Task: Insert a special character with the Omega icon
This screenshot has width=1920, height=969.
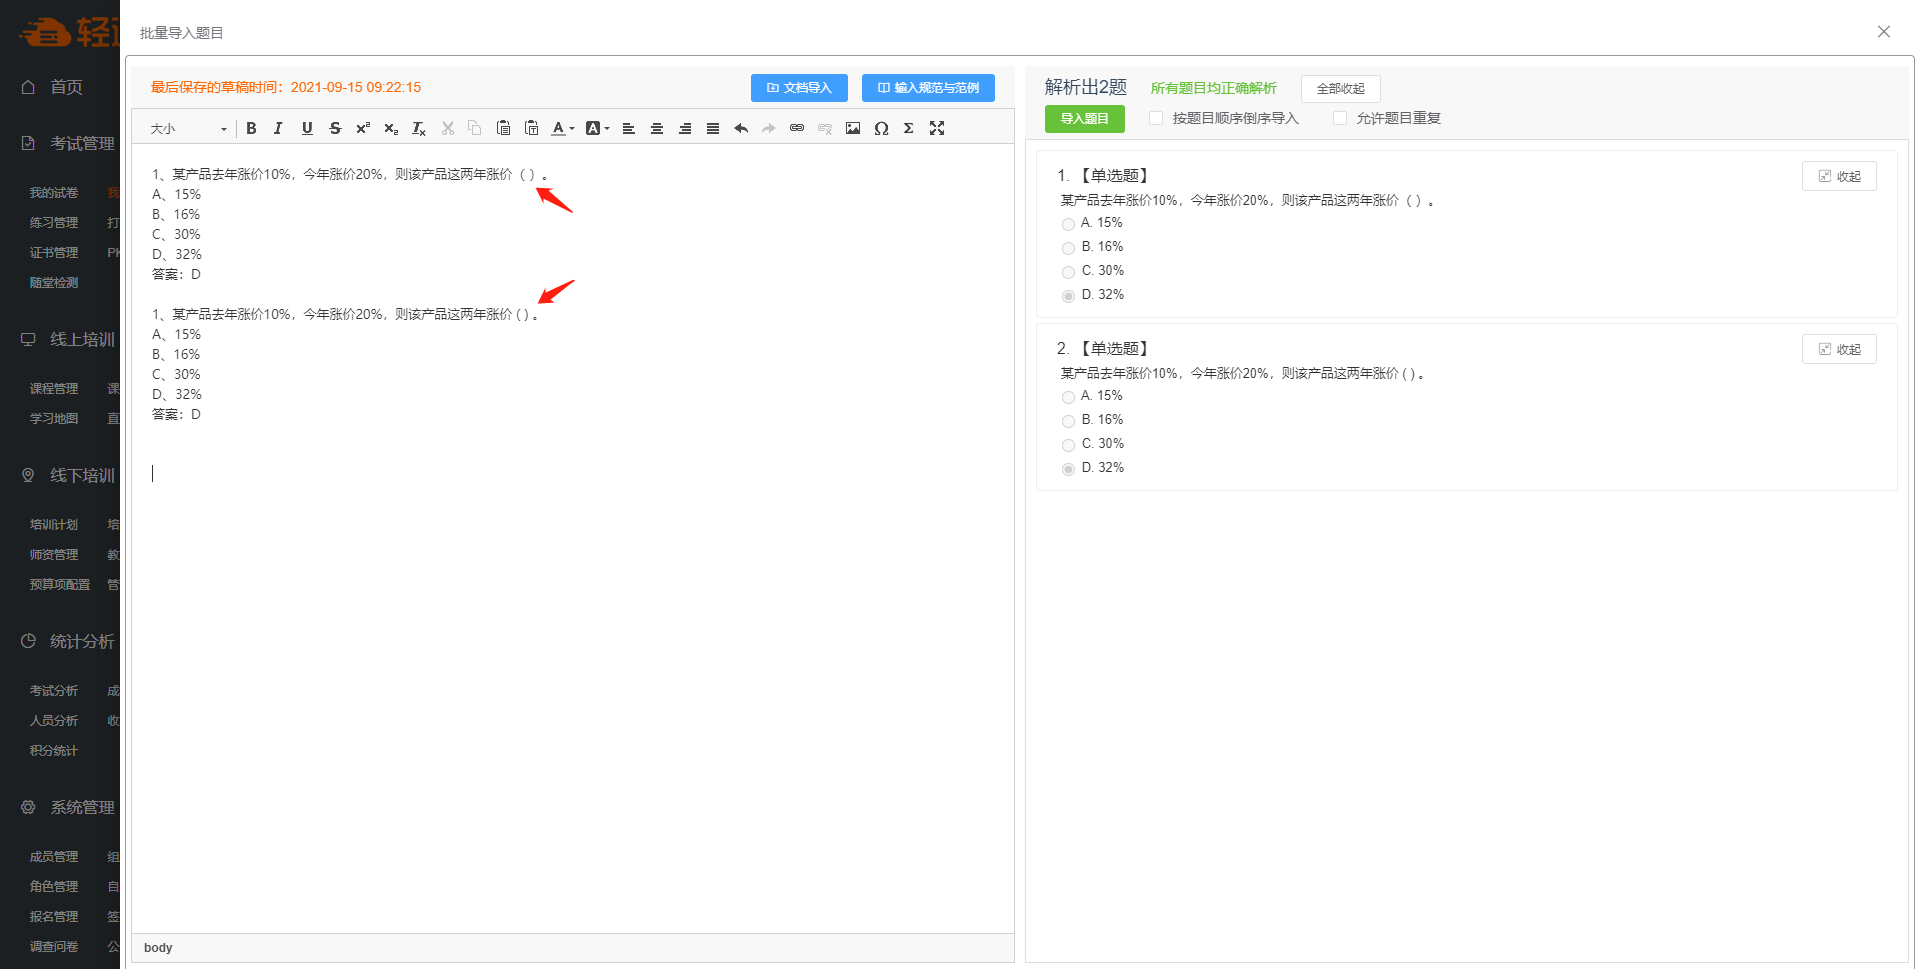Action: [881, 128]
